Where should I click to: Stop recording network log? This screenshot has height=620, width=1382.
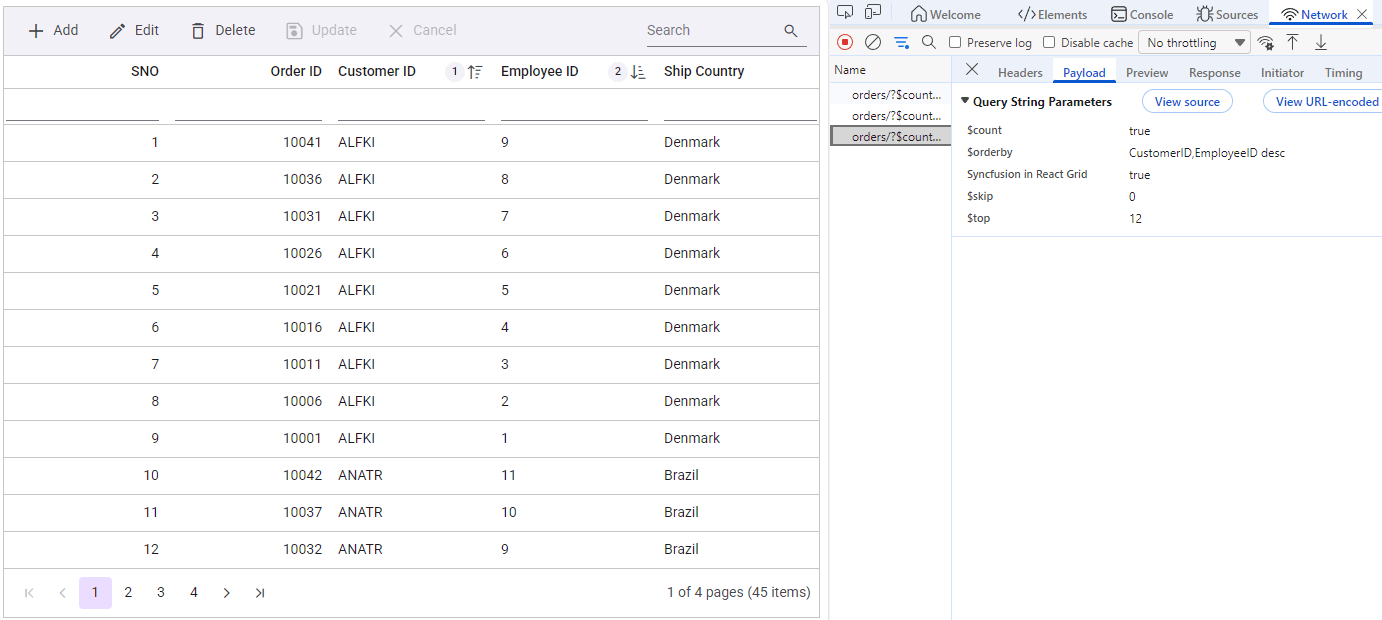(845, 42)
